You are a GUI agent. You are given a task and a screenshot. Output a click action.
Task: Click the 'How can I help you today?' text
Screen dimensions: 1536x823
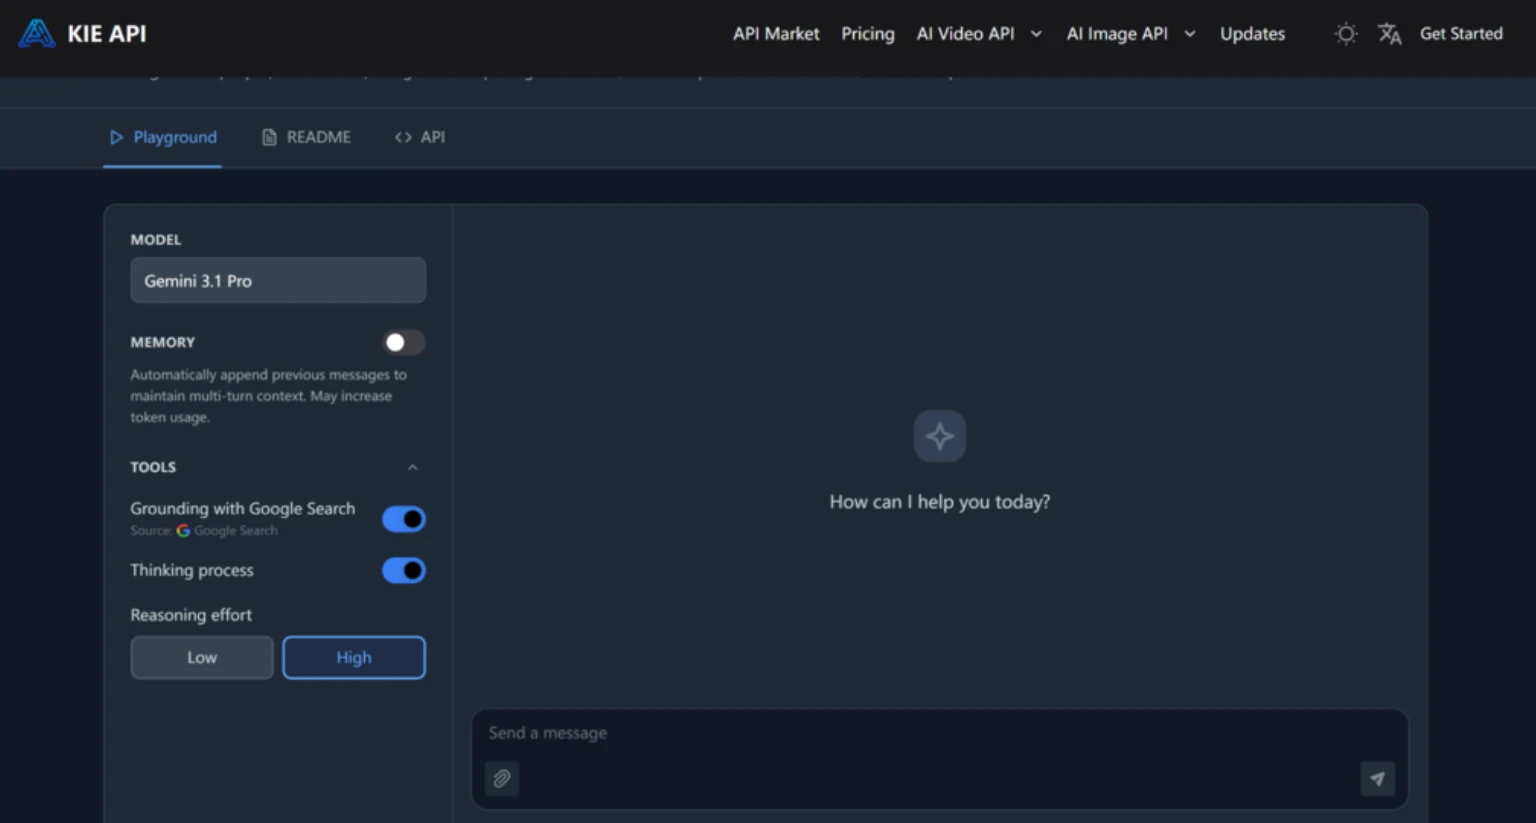[x=940, y=502]
